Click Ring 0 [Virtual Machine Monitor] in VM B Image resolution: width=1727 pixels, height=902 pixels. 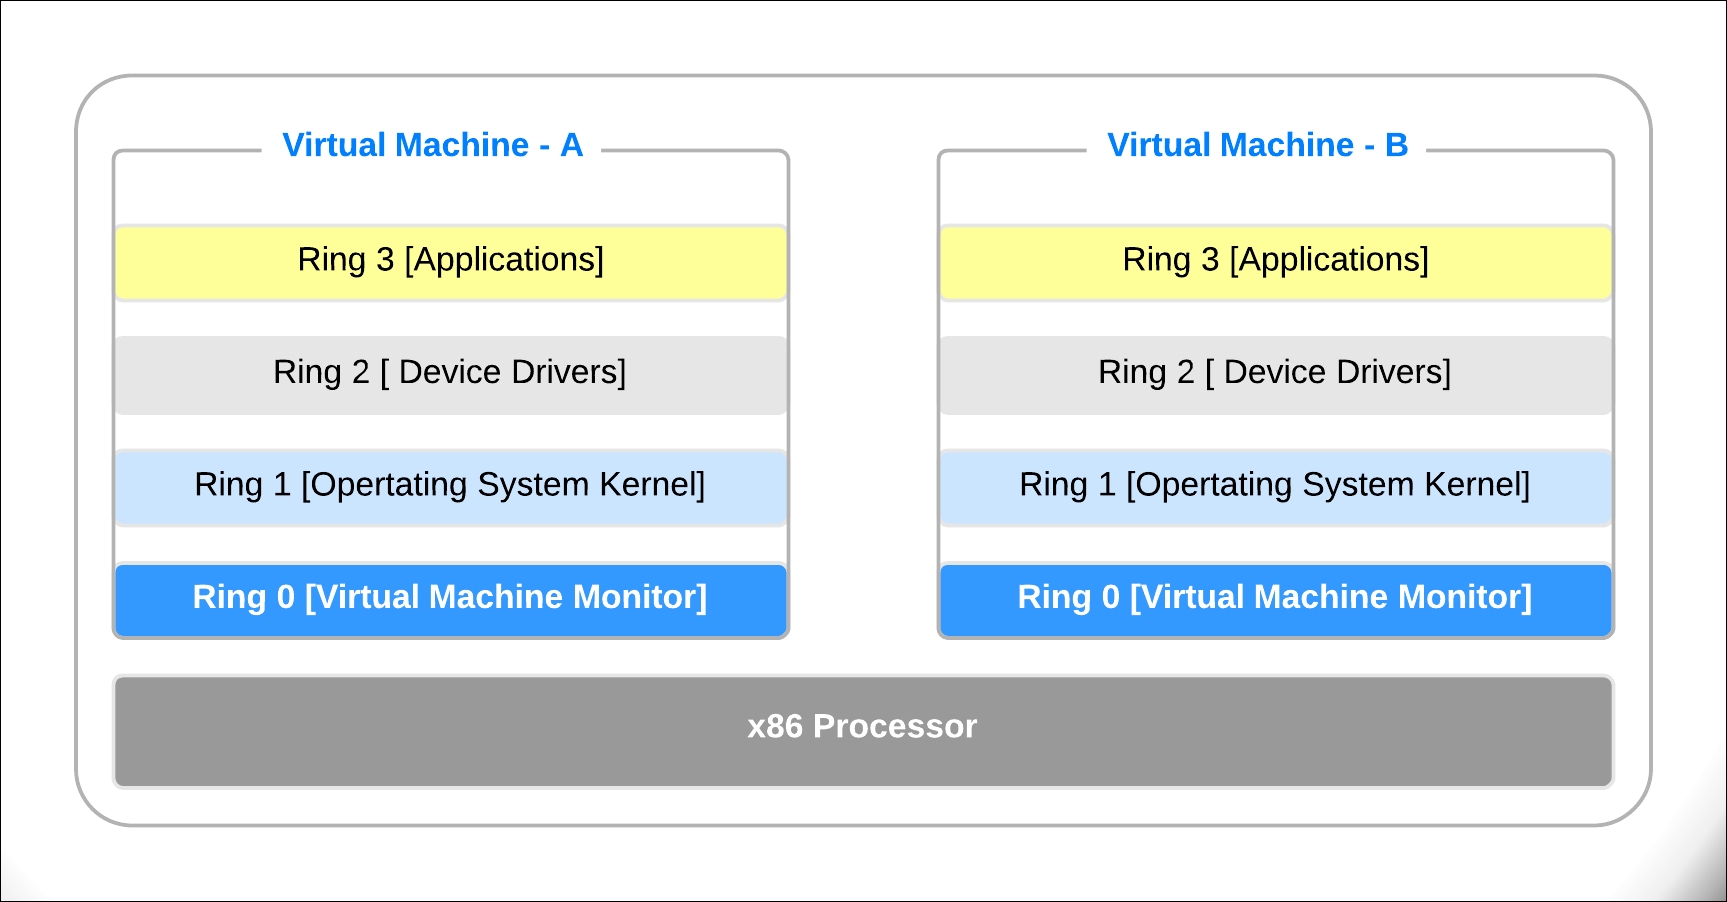(x=1276, y=600)
